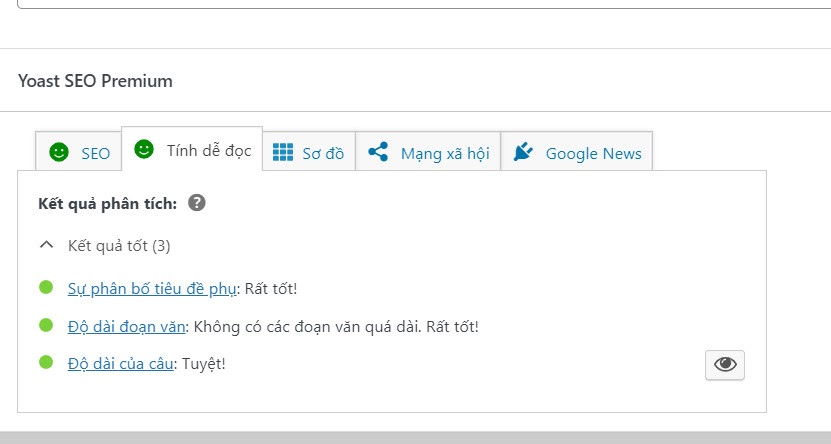Screen dimensions: 831x444
Task: Open the Độ dài của câu link
Action: tap(120, 364)
